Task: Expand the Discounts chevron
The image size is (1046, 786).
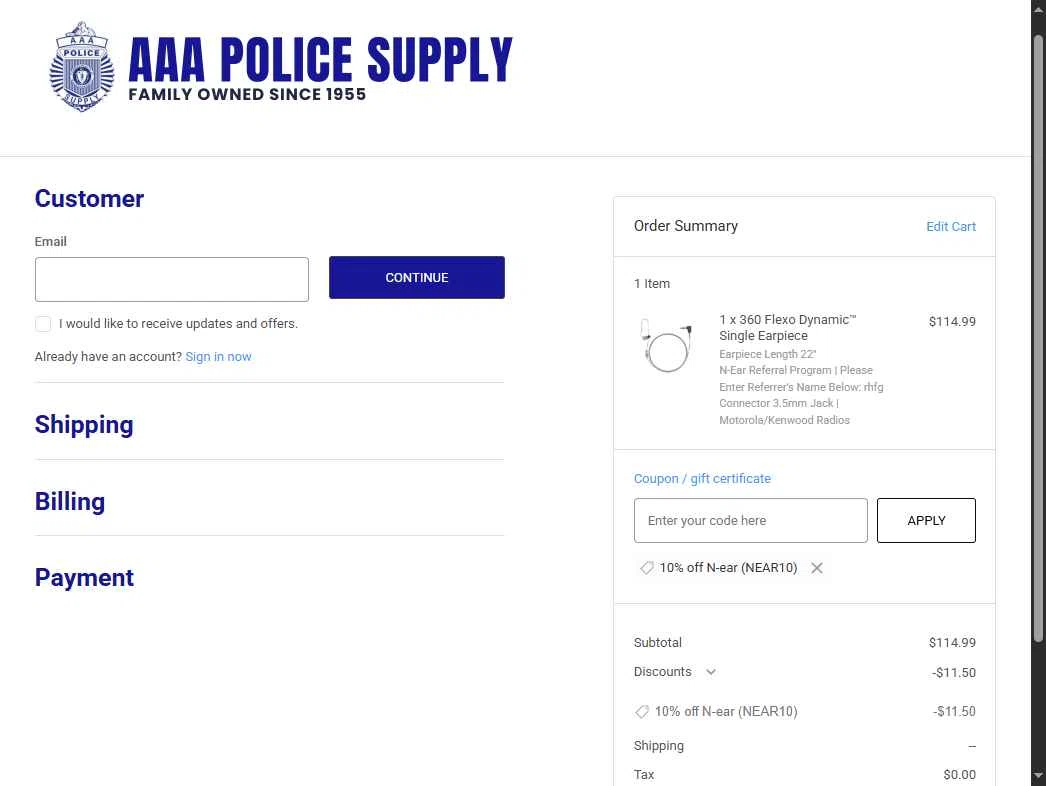Action: 711,672
